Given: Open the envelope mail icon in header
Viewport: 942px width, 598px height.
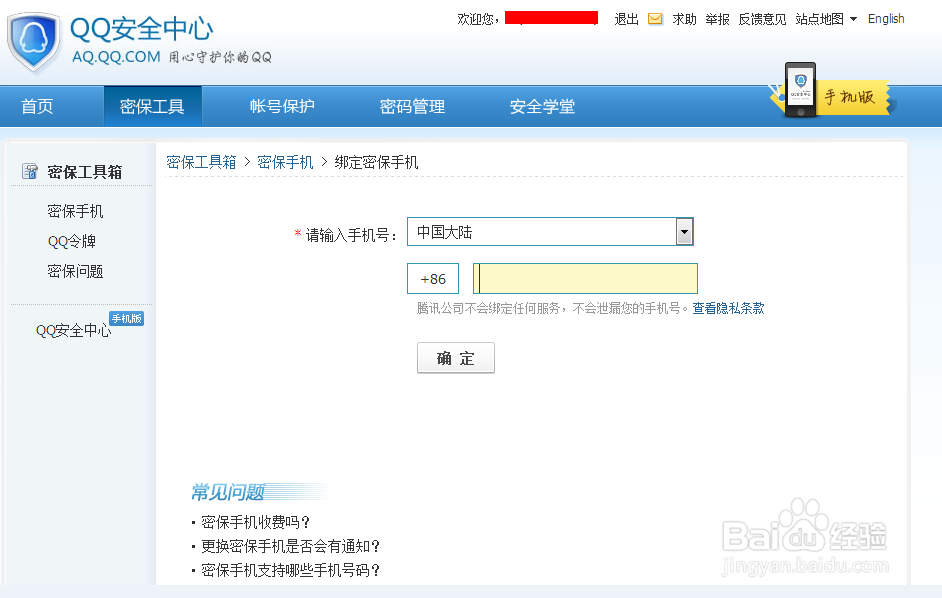Looking at the screenshot, I should [655, 19].
